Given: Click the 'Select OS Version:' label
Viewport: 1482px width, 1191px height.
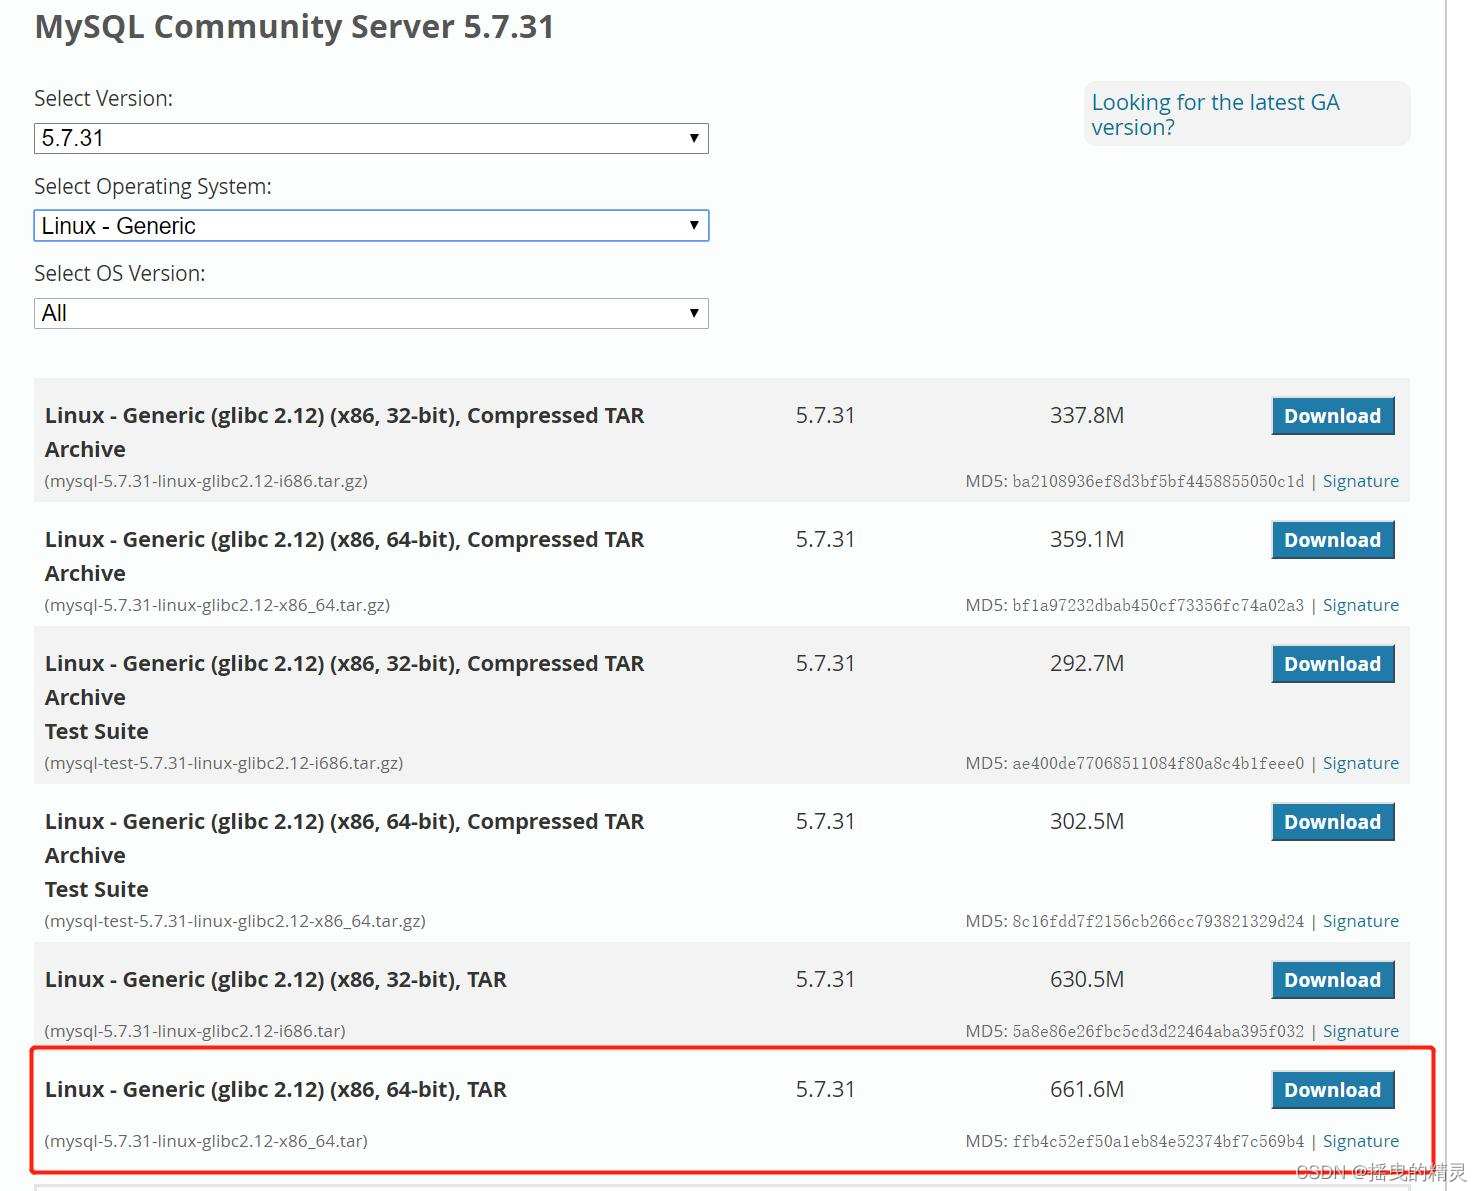Looking at the screenshot, I should point(120,274).
